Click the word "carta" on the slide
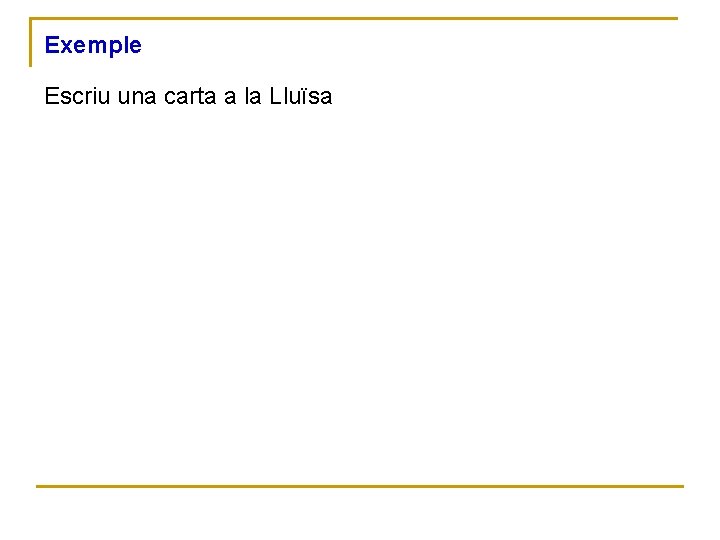 click(195, 97)
